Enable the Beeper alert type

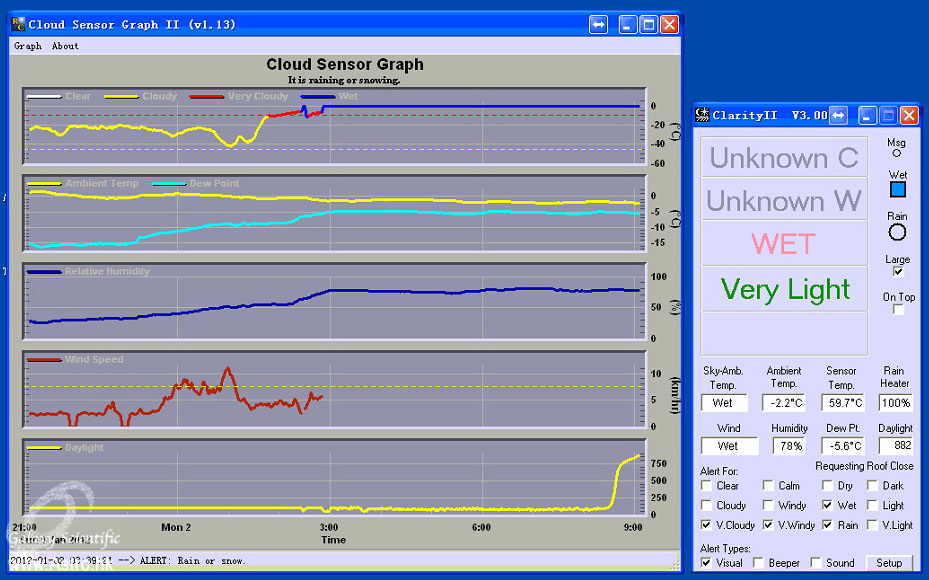coord(759,563)
